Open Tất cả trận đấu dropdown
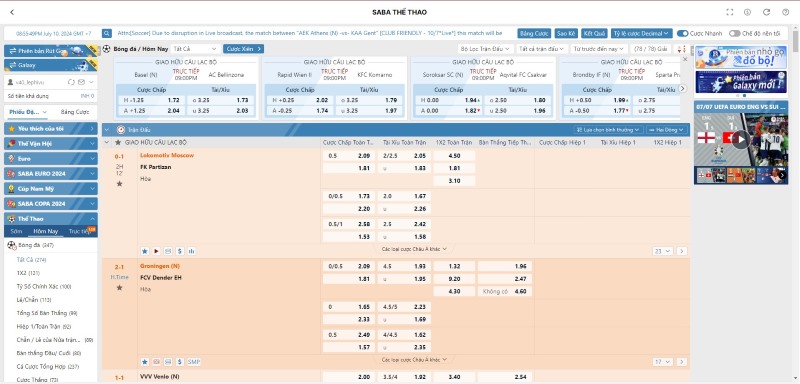800x384 pixels. [542, 49]
